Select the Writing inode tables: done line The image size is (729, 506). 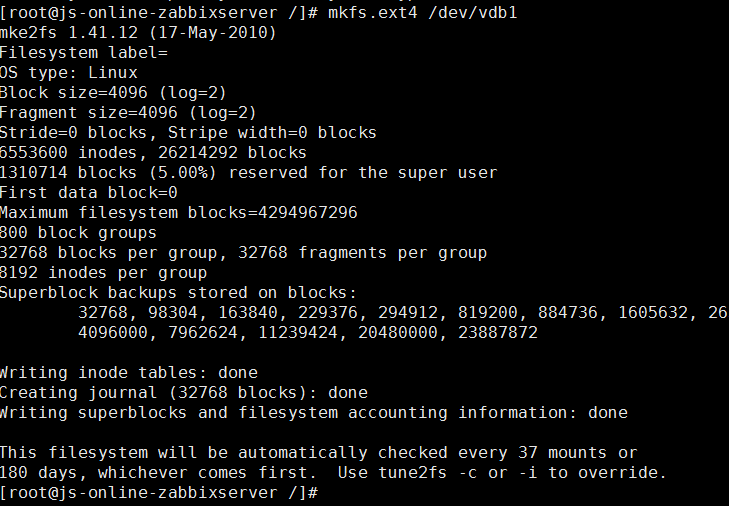click(129, 373)
